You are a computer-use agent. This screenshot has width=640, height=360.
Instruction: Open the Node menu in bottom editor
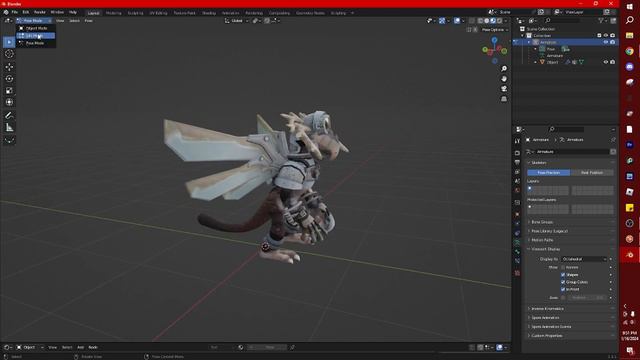tap(93, 347)
